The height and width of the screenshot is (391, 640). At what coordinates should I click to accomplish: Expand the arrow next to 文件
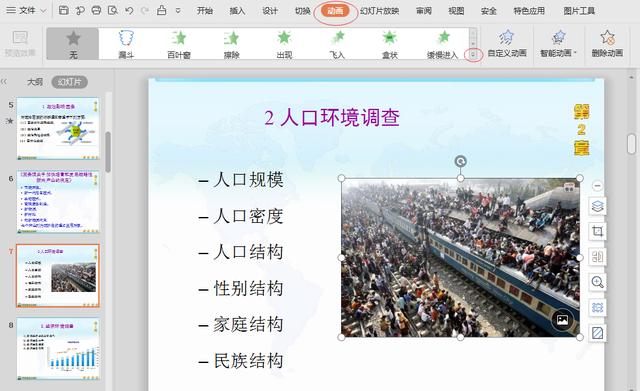tap(43, 11)
